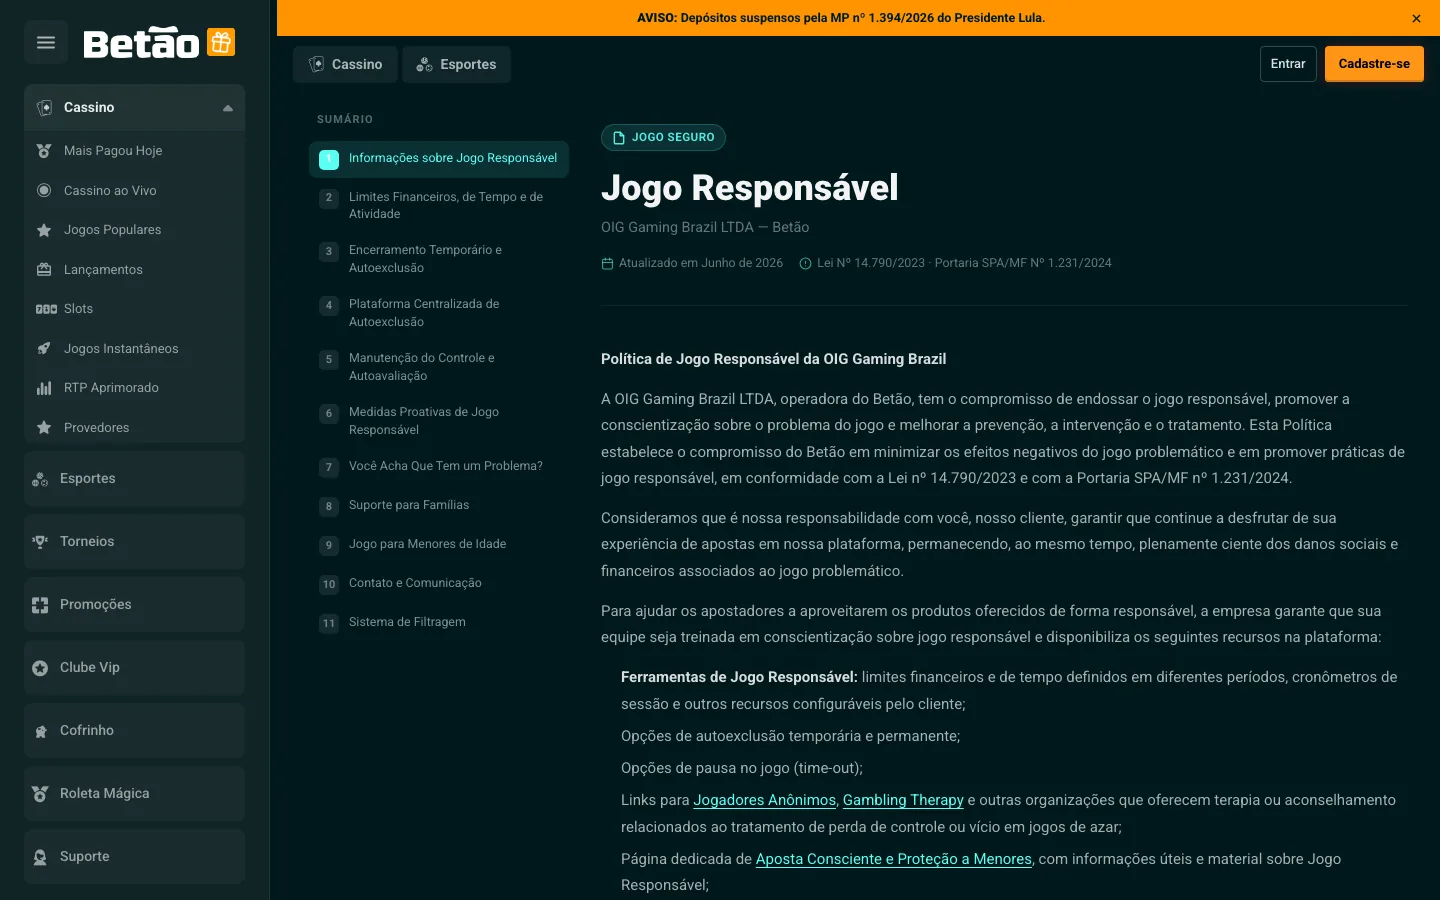Click the Promoções icon in sidebar
The height and width of the screenshot is (900, 1440).
(x=40, y=605)
